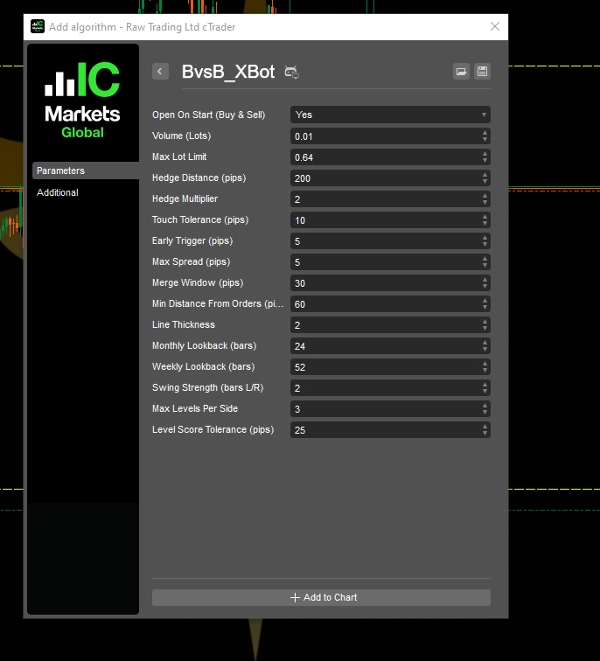The image size is (600, 661).
Task: Adjust the Swing Strength stepper arrows
Action: (485, 388)
